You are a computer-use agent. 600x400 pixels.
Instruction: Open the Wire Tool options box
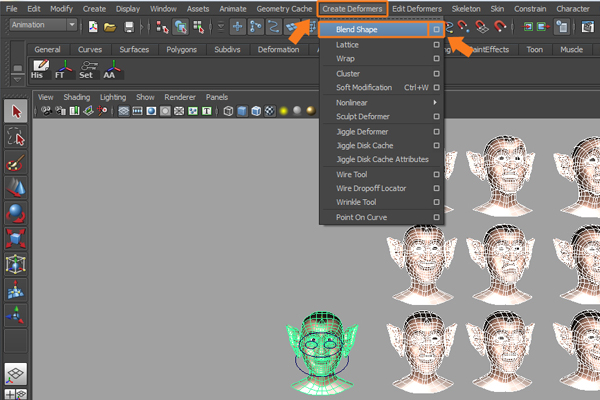[x=436, y=175]
